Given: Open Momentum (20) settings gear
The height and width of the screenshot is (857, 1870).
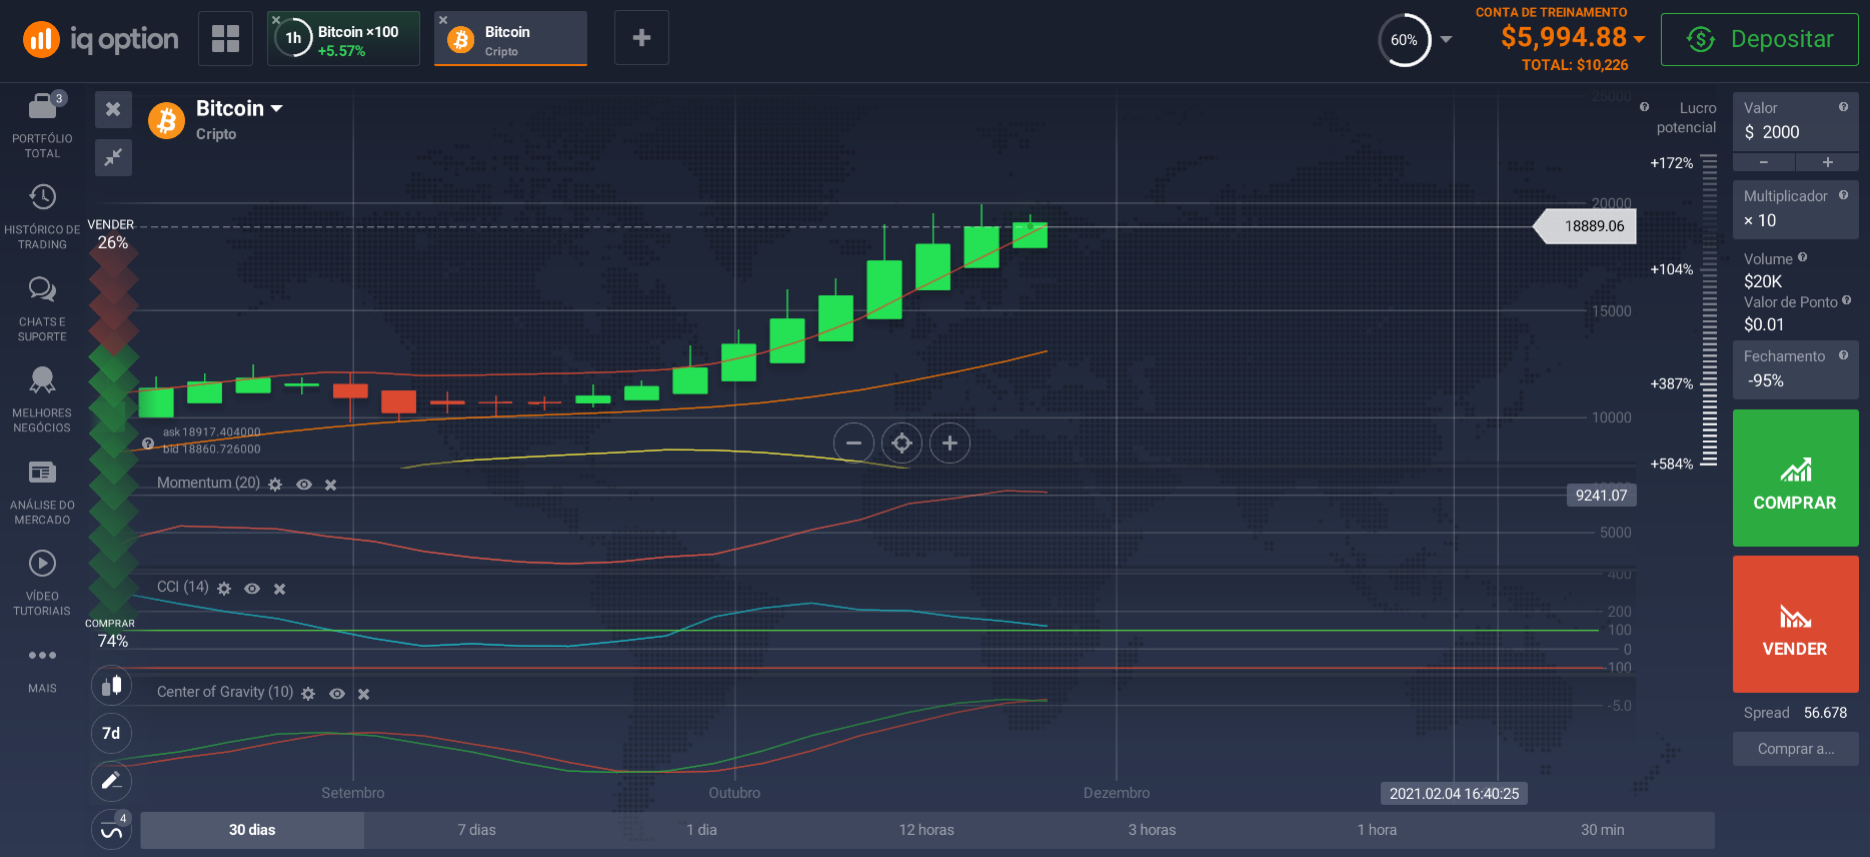Looking at the screenshot, I should pos(275,484).
